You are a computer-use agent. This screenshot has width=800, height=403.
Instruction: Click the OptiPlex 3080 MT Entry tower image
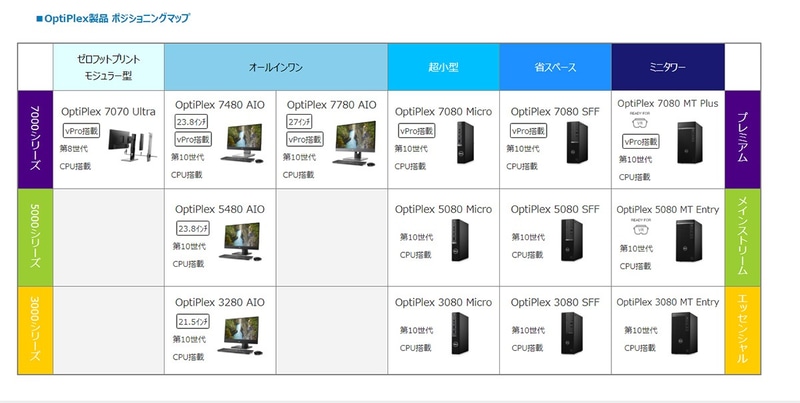[x=684, y=333]
